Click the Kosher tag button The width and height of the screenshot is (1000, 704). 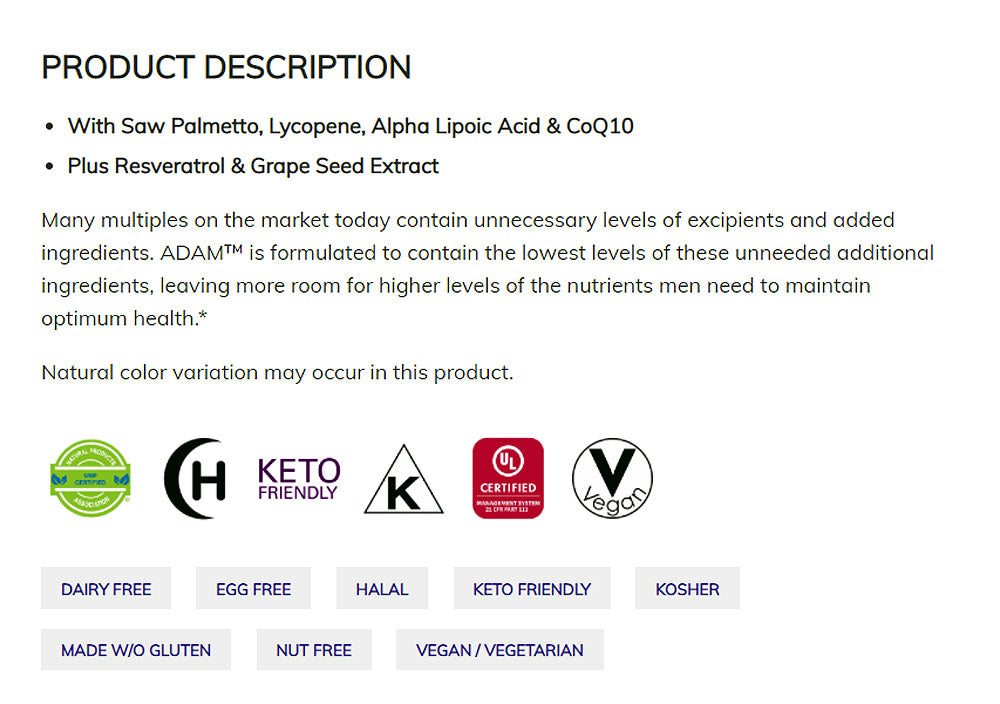pyautogui.click(x=687, y=589)
